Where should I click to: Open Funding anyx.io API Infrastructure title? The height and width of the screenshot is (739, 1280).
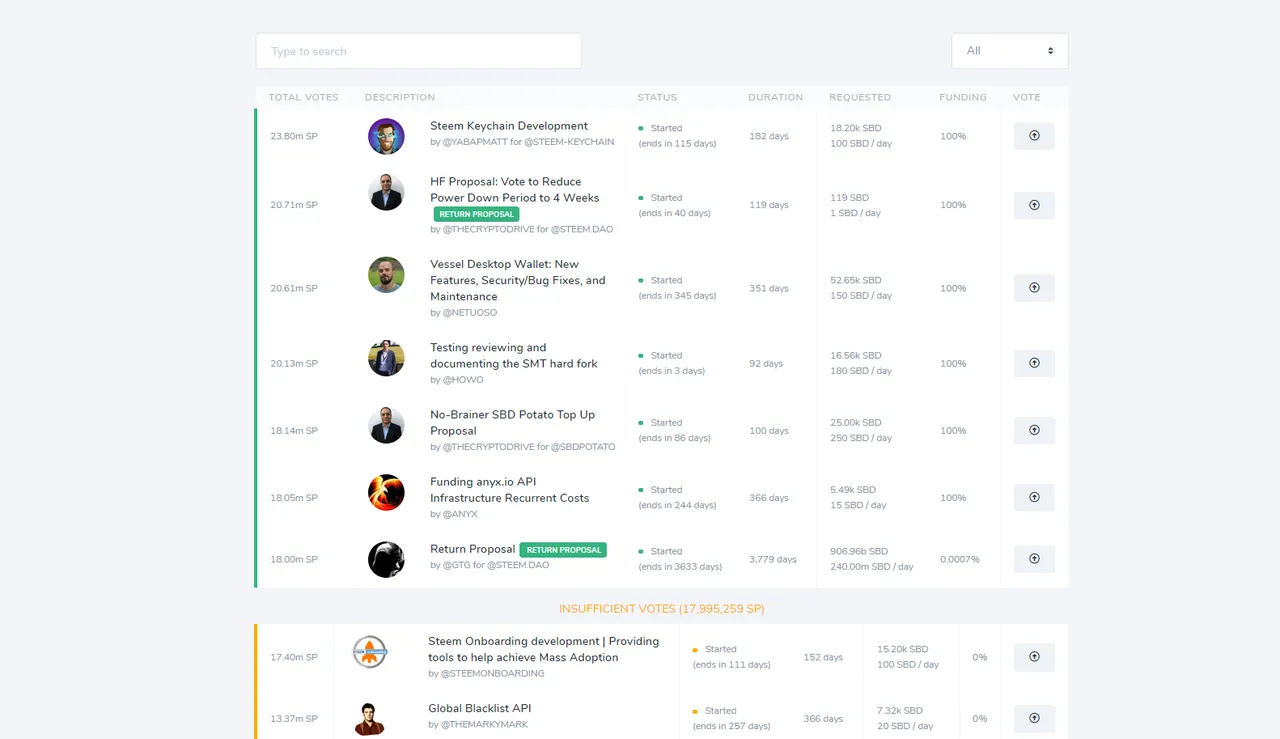coord(510,490)
